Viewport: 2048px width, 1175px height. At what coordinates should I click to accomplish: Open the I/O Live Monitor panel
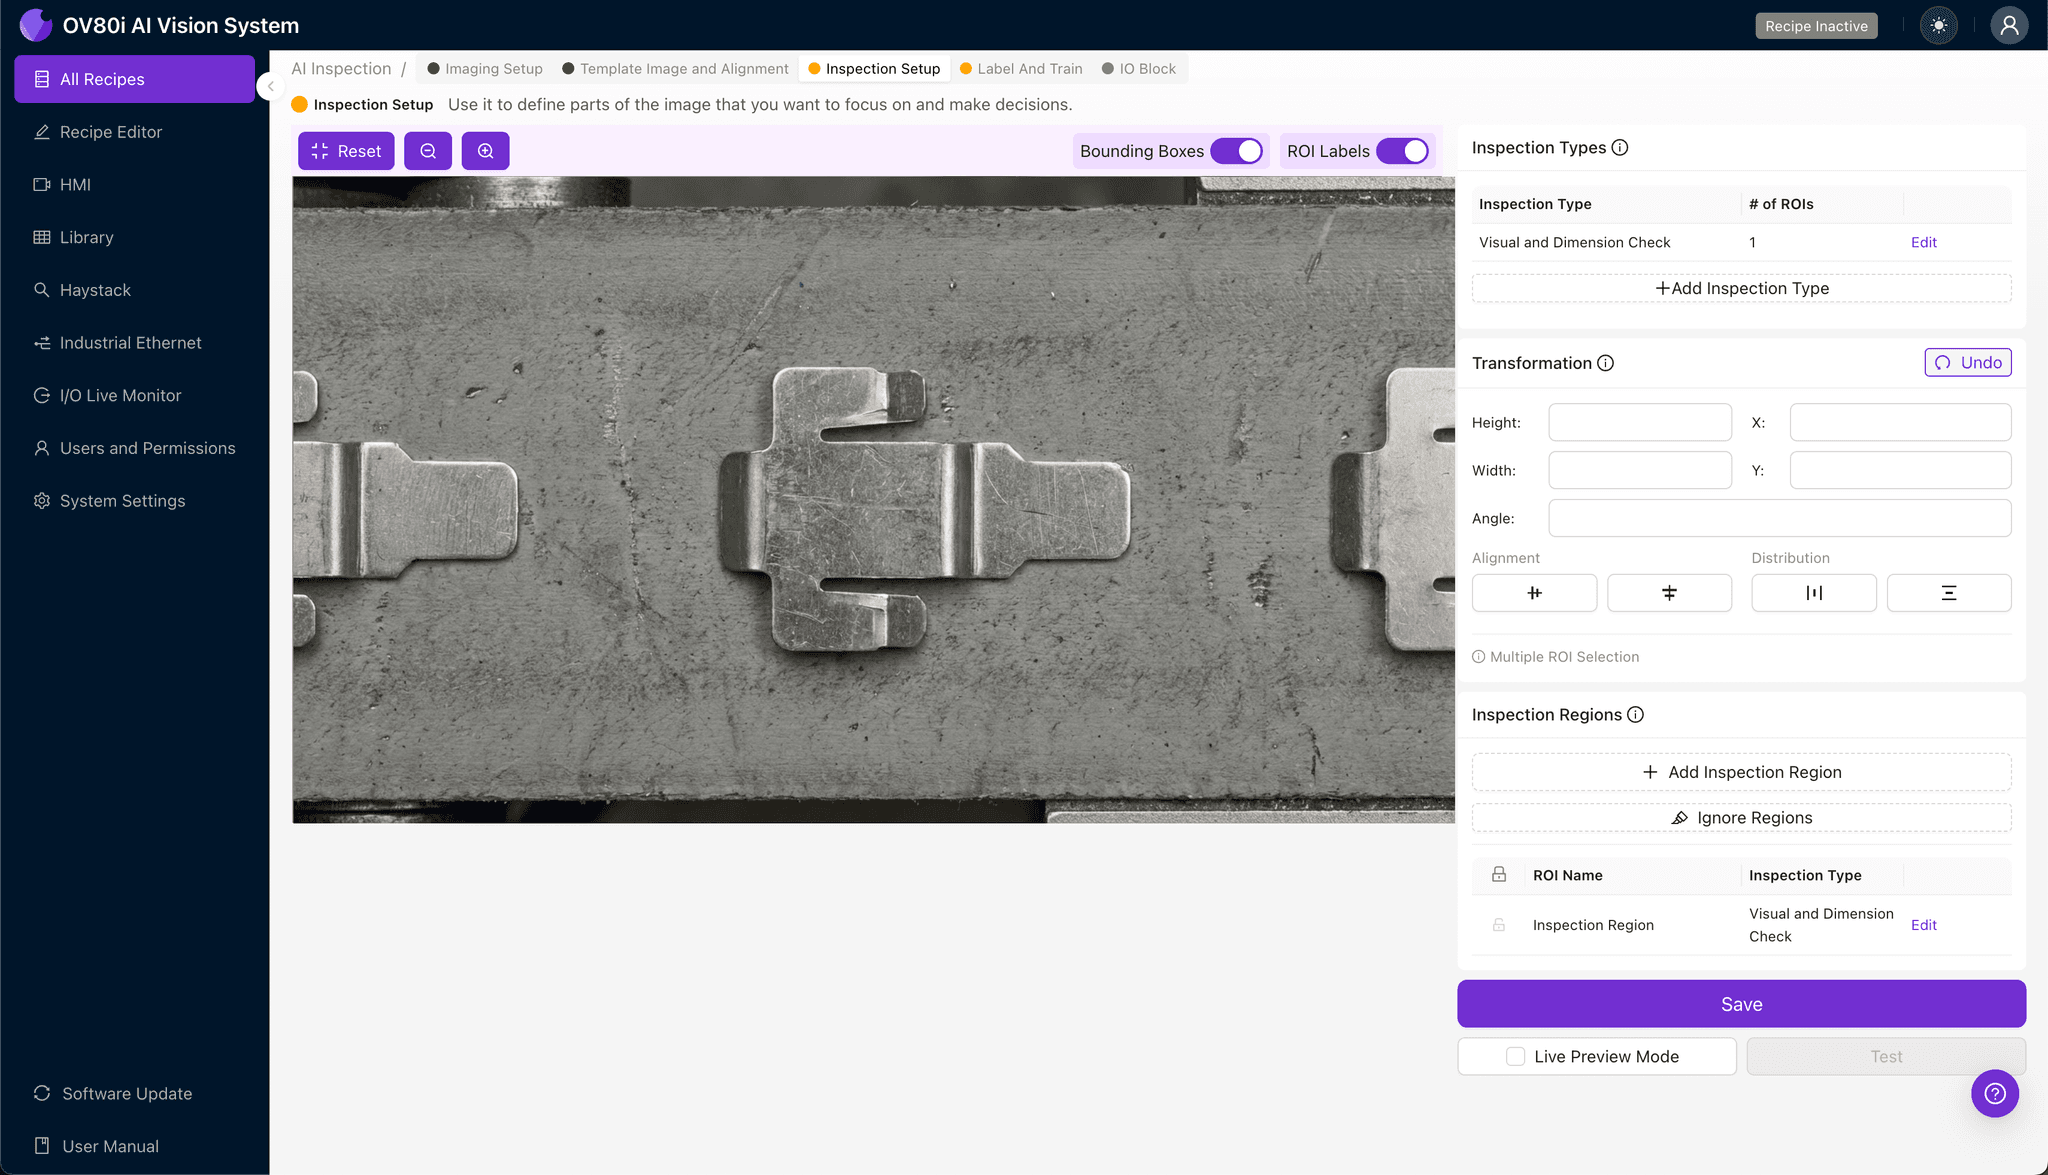119,395
